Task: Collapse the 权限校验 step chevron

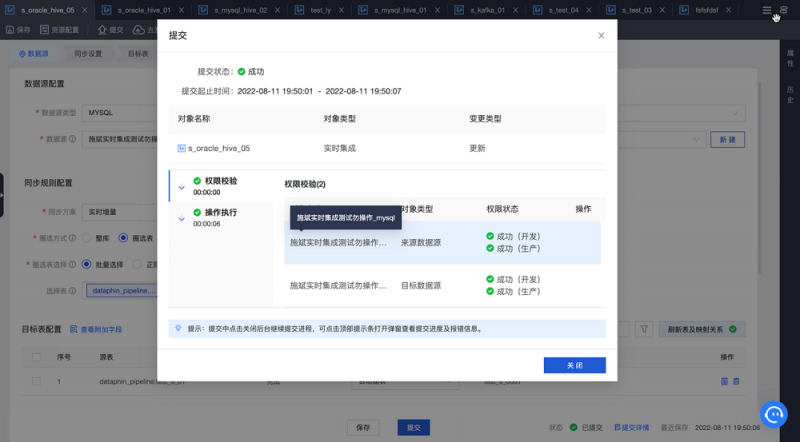Action: pyautogui.click(x=181, y=186)
